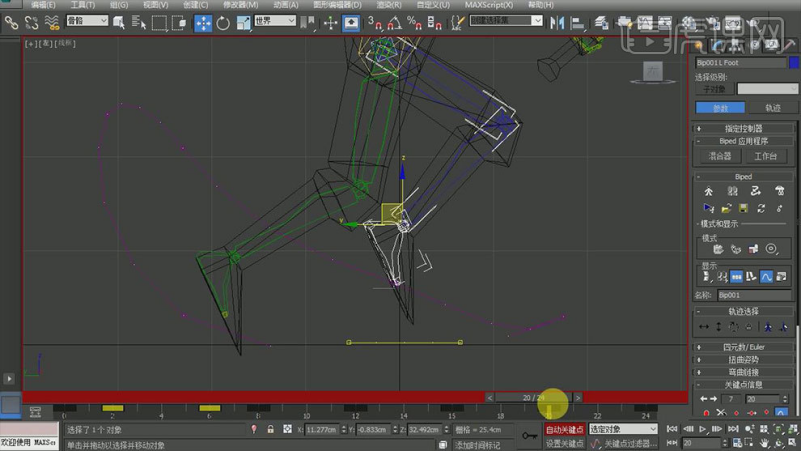Click the Play Animation button
The height and width of the screenshot is (451, 802).
(703, 430)
